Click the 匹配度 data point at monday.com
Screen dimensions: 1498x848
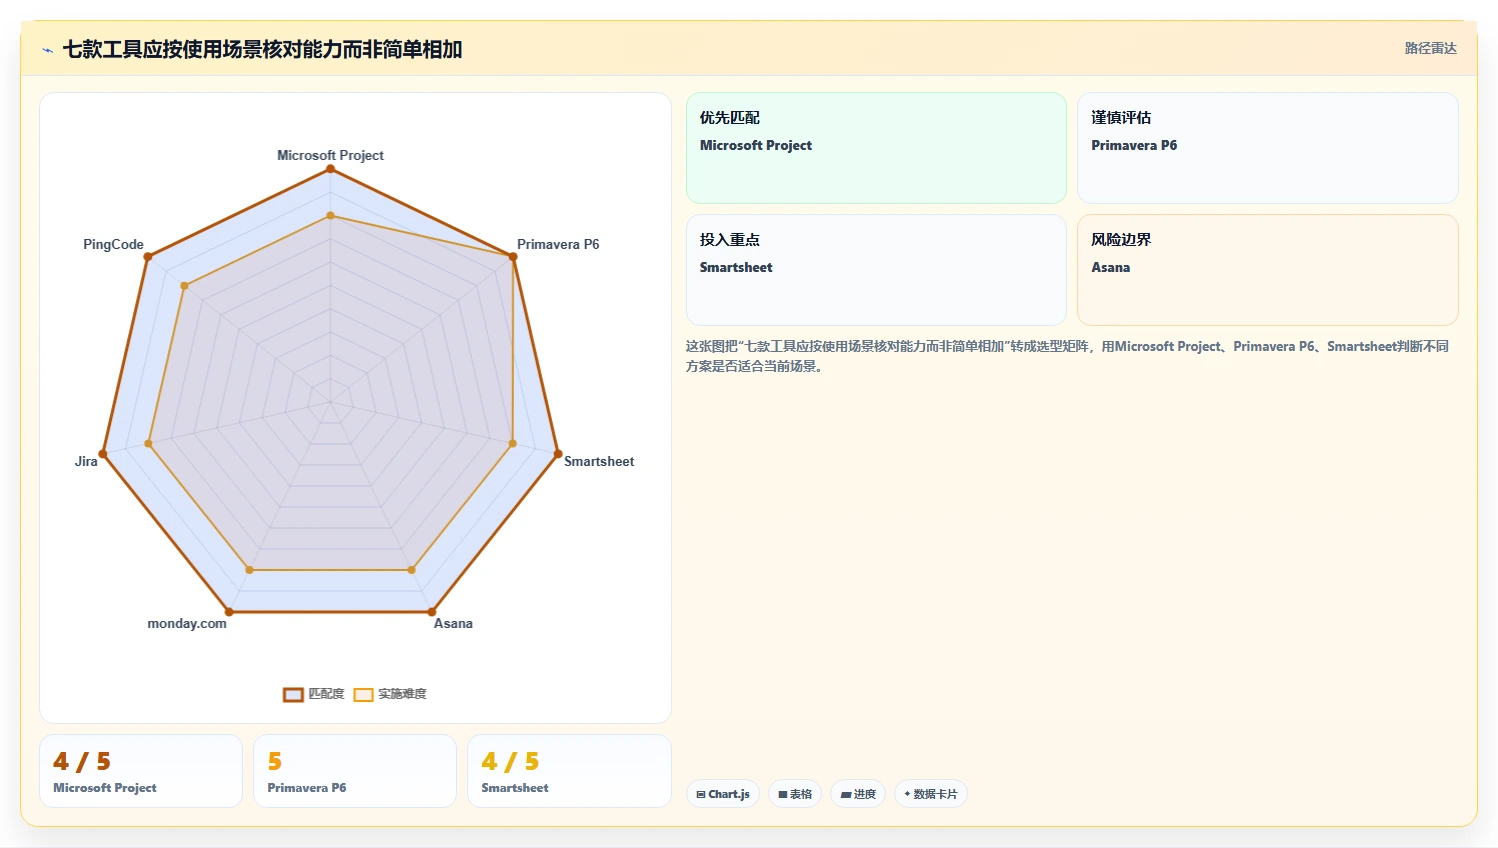point(229,612)
